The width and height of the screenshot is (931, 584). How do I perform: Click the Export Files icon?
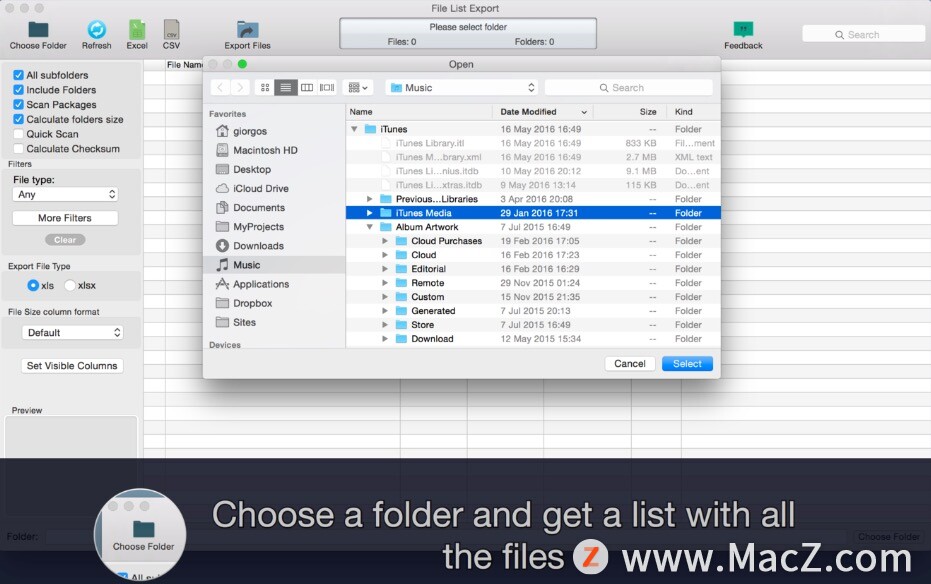pos(247,35)
